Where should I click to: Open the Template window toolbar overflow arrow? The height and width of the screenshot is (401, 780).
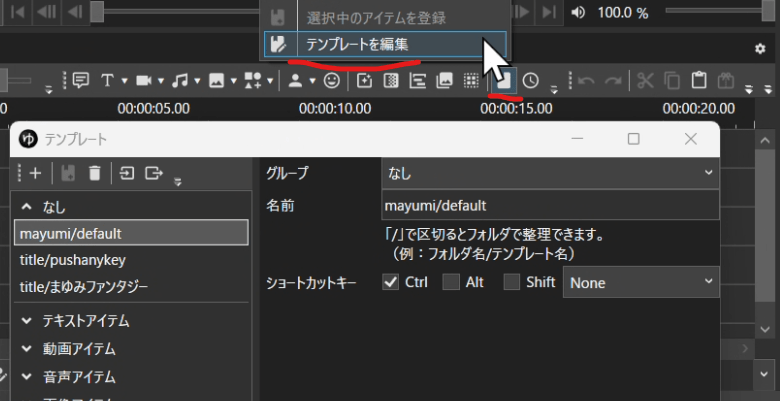pos(178,182)
